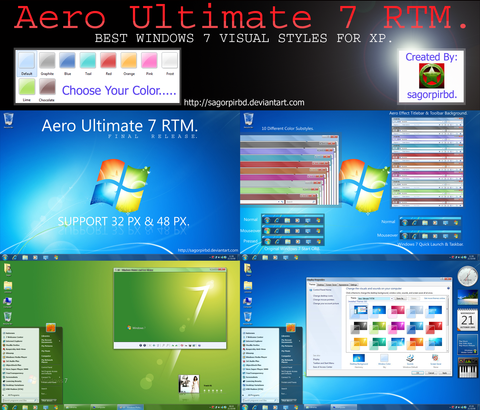The height and width of the screenshot is (410, 480).
Task: Click the calendar gadget showing 21
Action: coord(467,320)
